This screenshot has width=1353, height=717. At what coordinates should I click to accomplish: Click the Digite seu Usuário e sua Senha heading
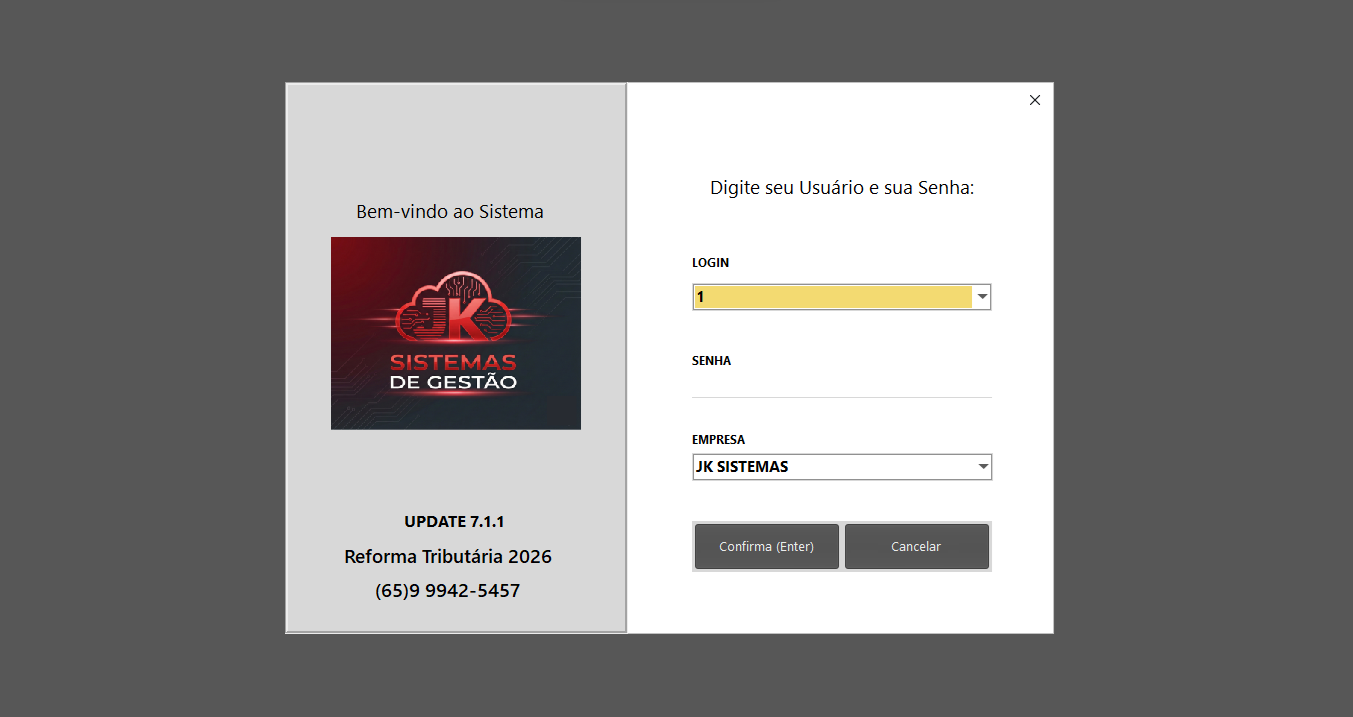coord(842,188)
